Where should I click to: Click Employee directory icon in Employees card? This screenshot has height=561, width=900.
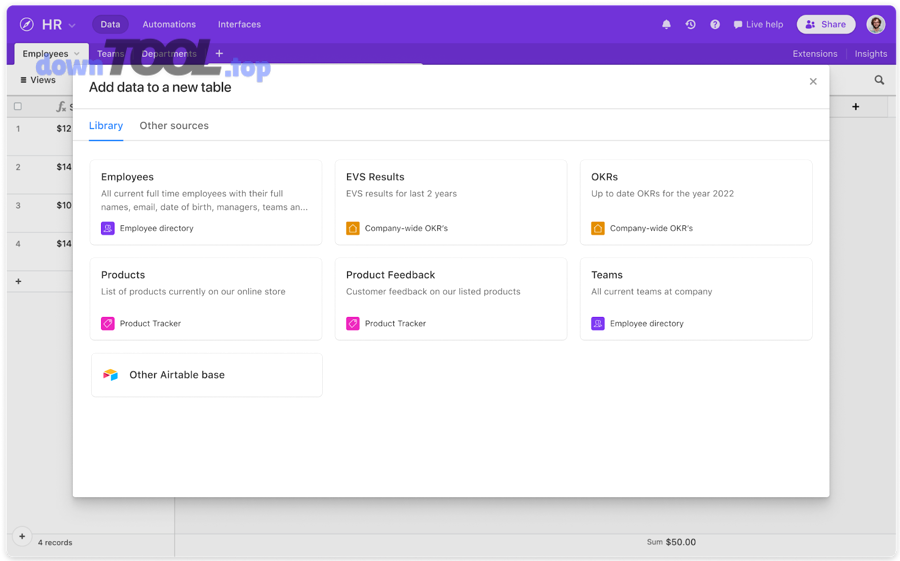pyautogui.click(x=107, y=228)
